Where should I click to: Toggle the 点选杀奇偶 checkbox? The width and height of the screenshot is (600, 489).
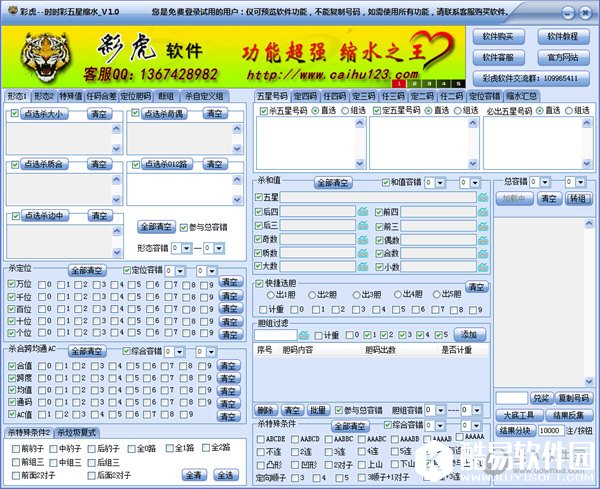135,113
